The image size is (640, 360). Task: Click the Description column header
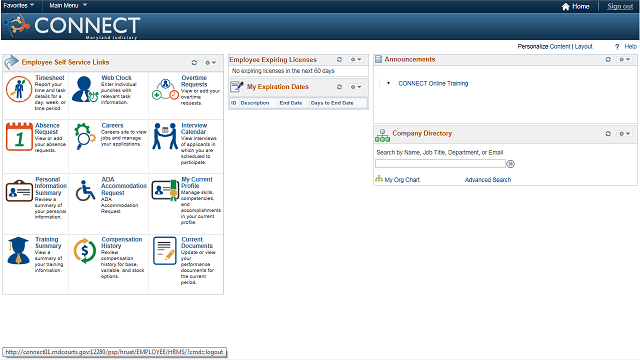(x=255, y=103)
